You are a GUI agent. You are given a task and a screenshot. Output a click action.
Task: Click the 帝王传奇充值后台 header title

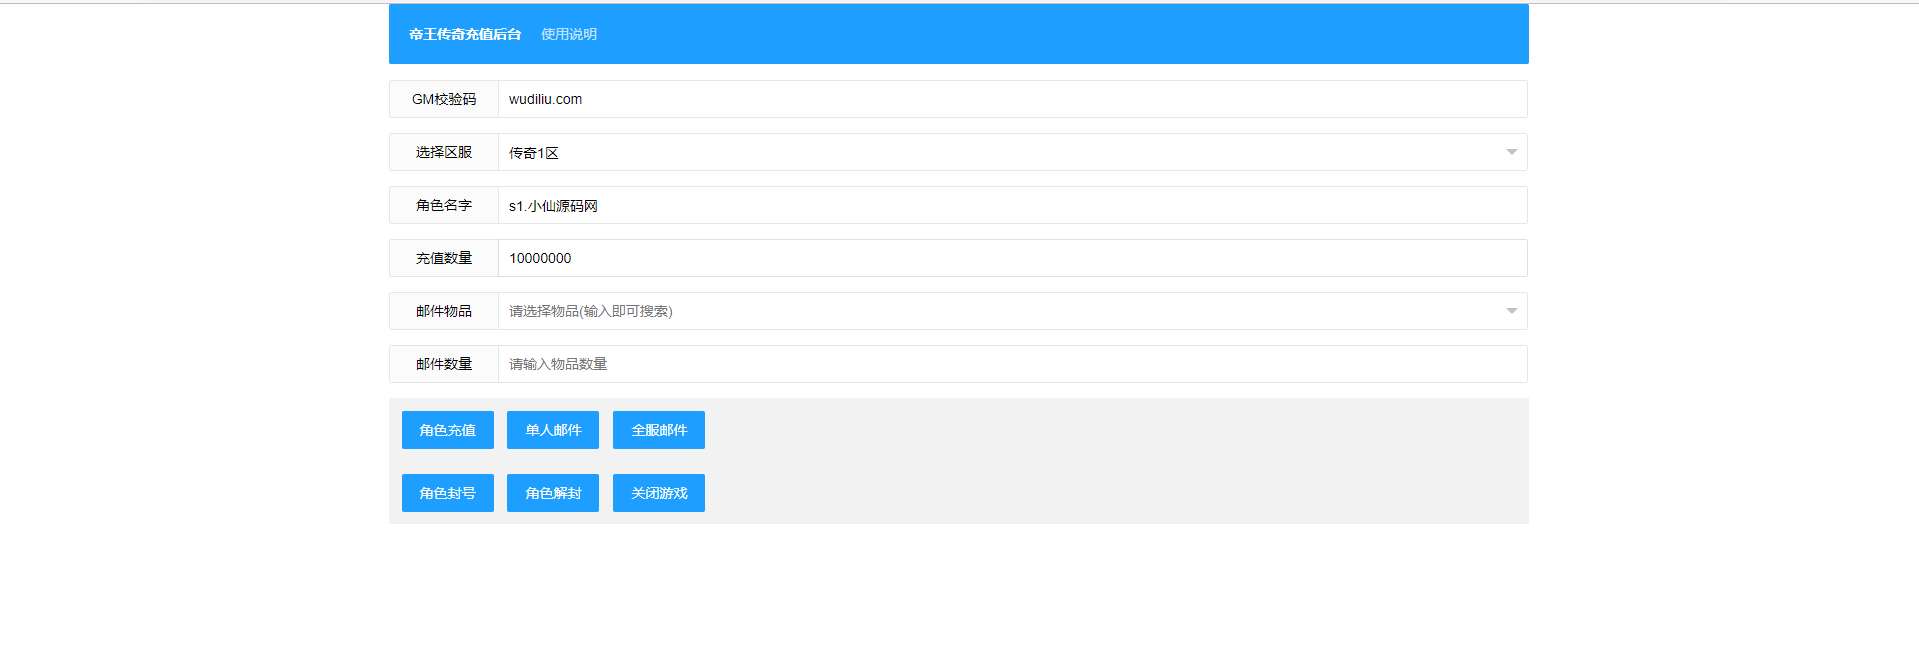pos(465,34)
